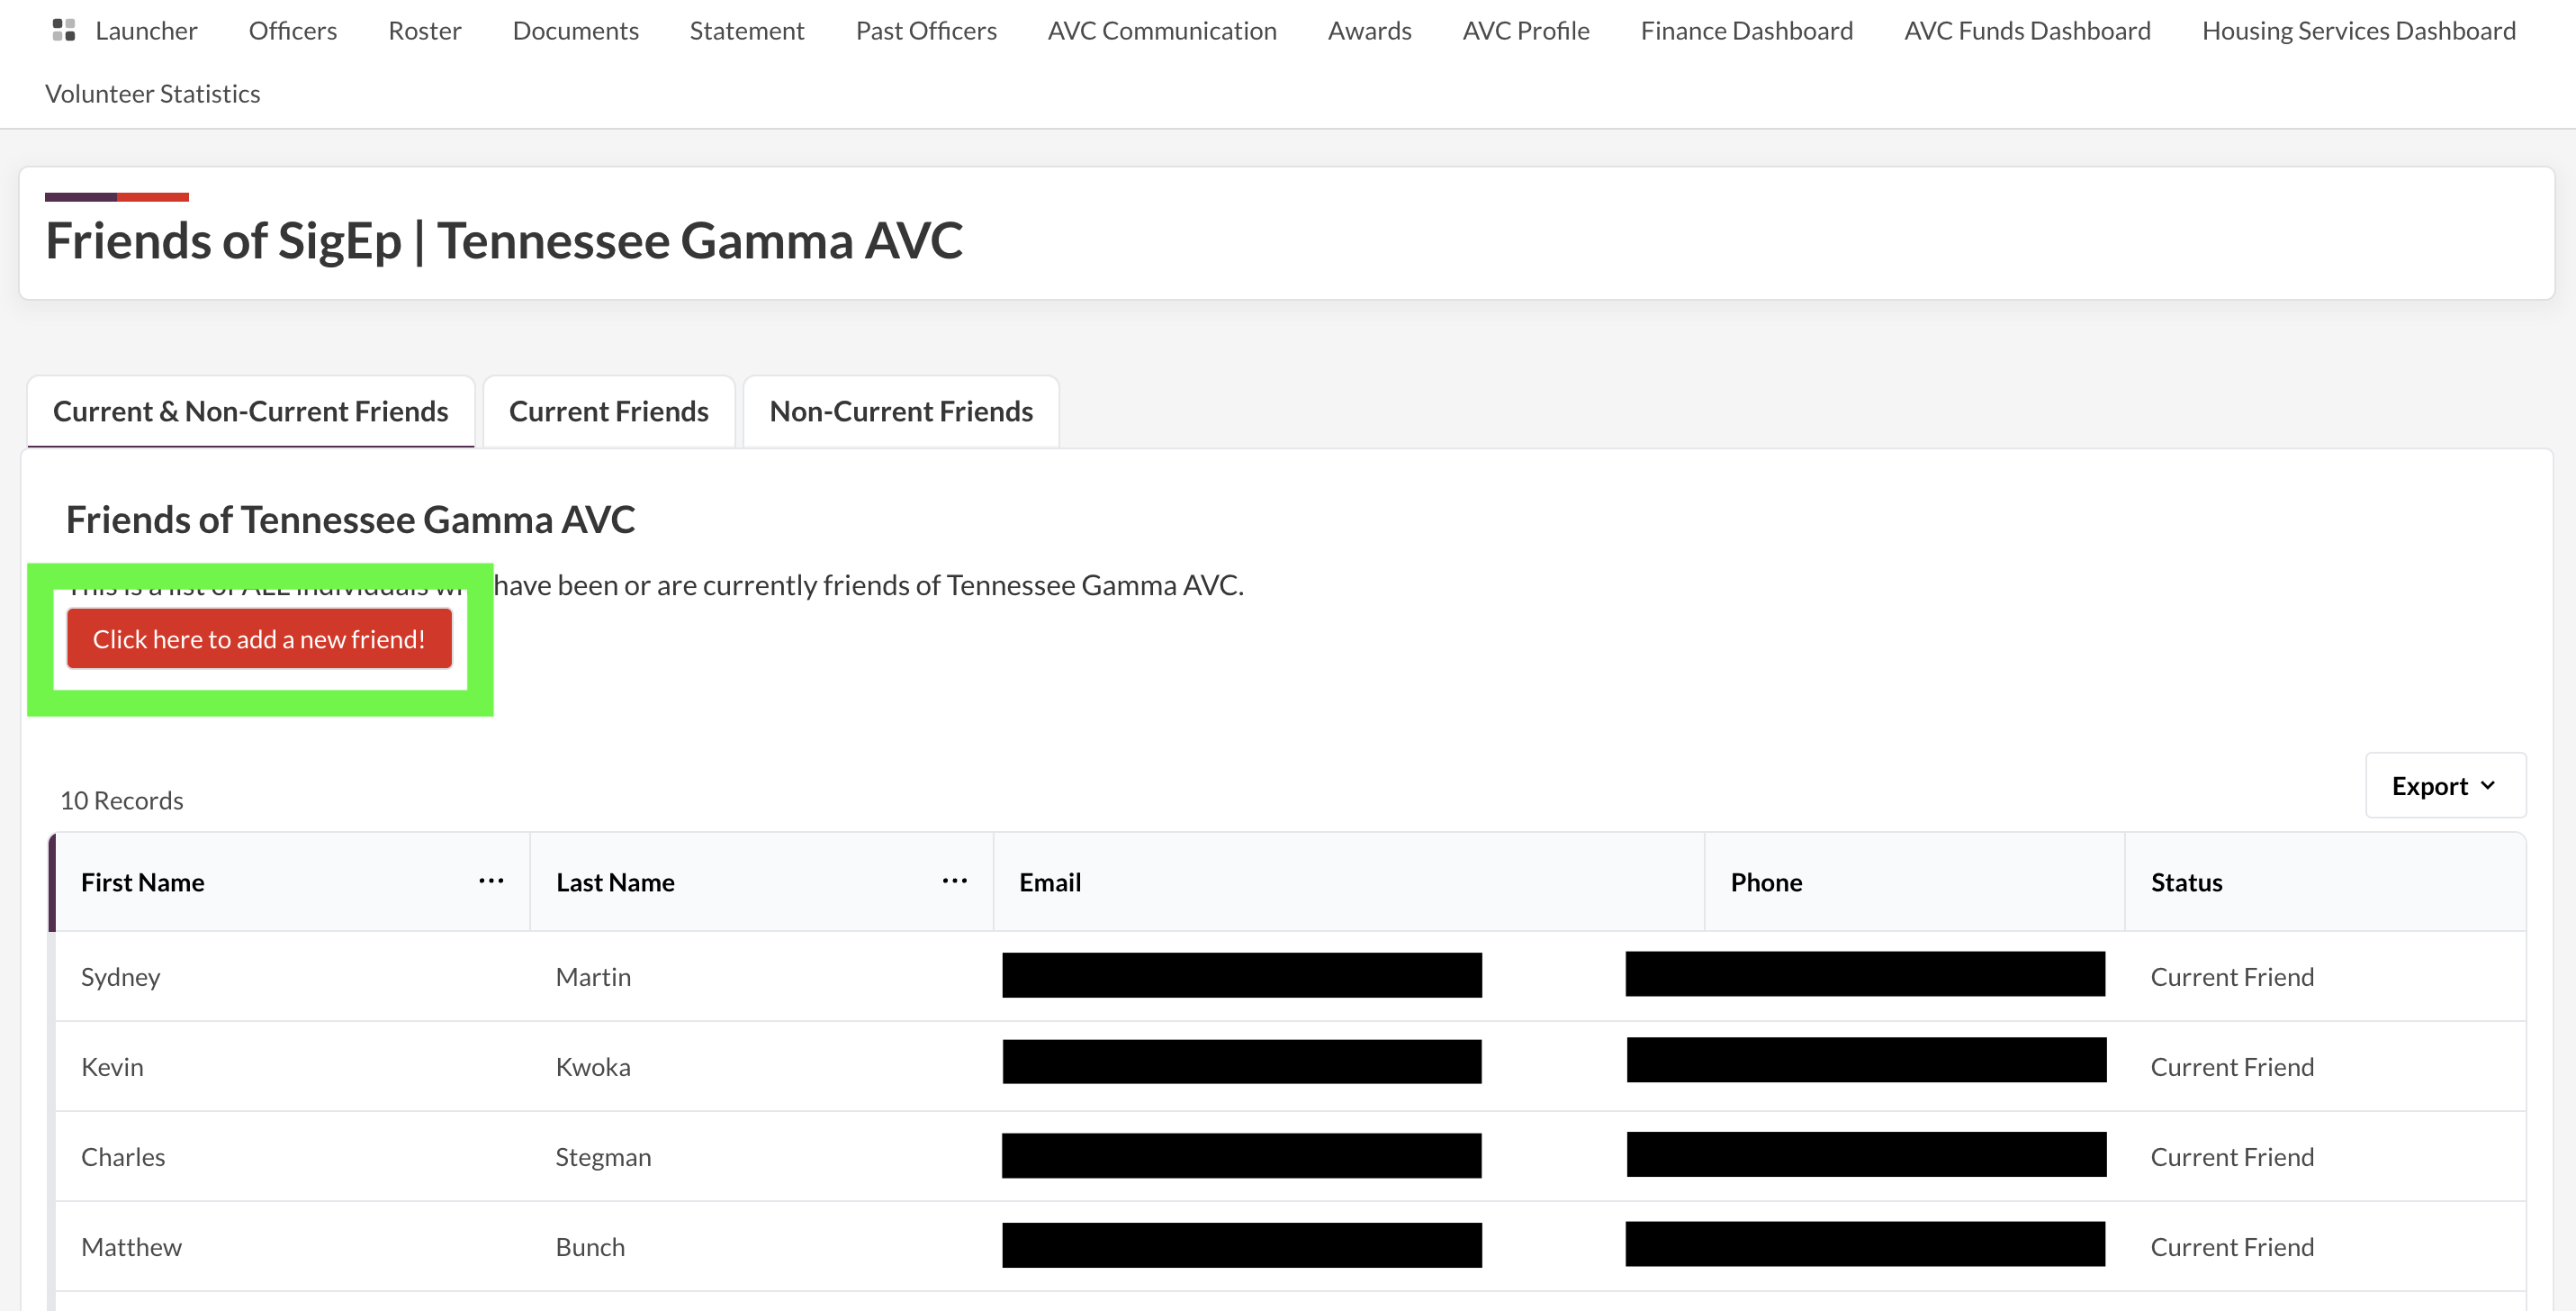Navigate to Volunteer Statistics
This screenshot has width=2576, height=1311.
tap(152, 94)
